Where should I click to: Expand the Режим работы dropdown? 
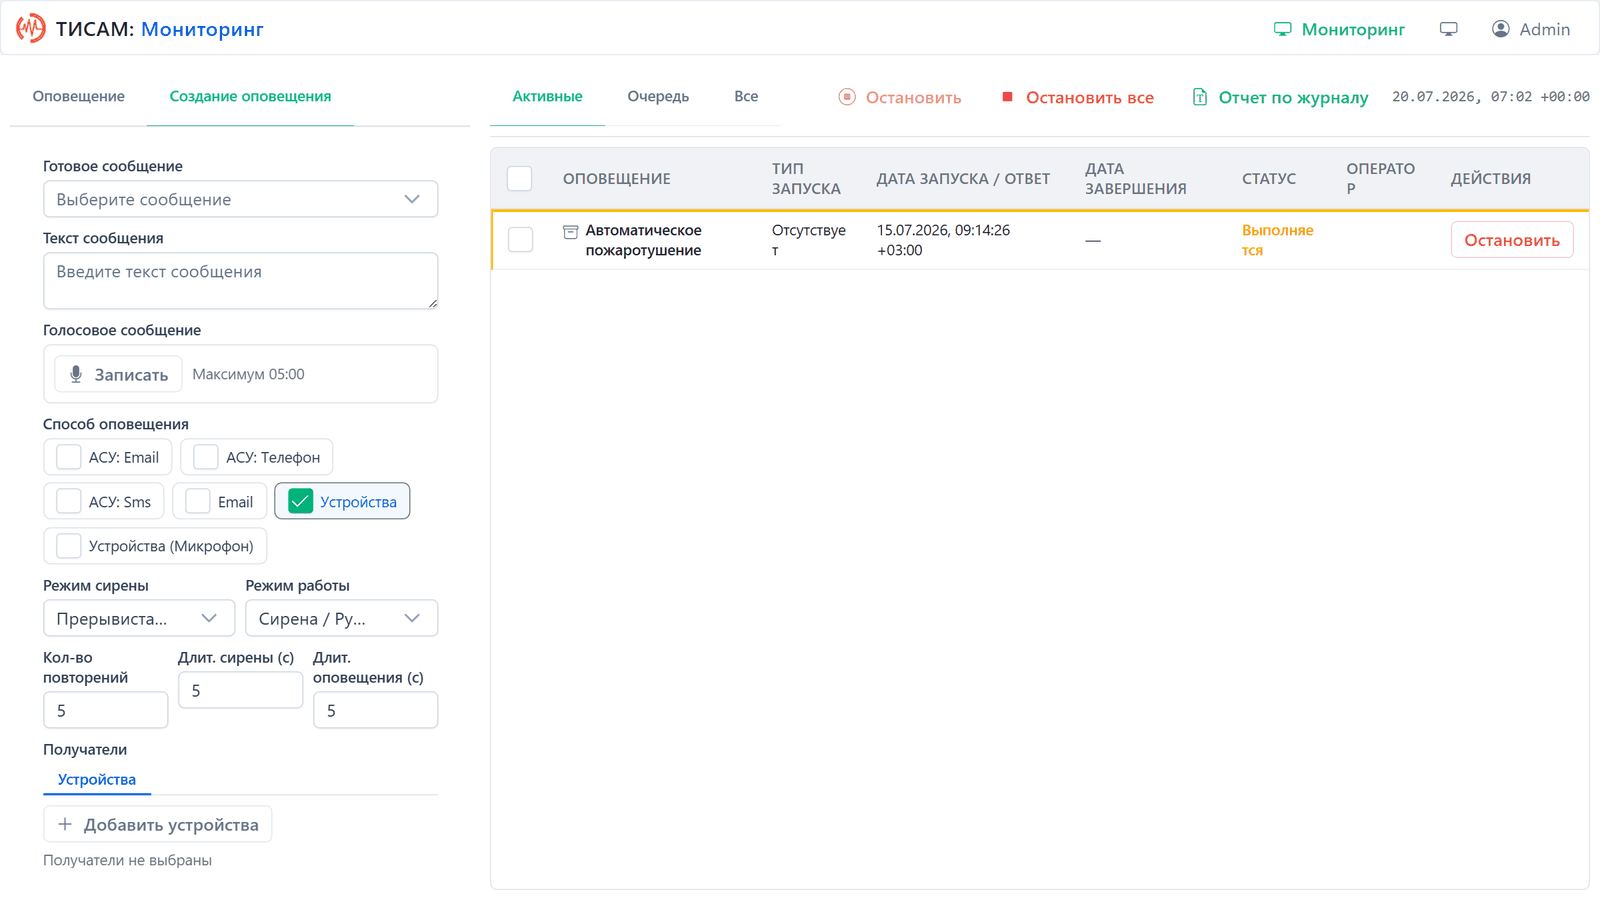coord(341,618)
